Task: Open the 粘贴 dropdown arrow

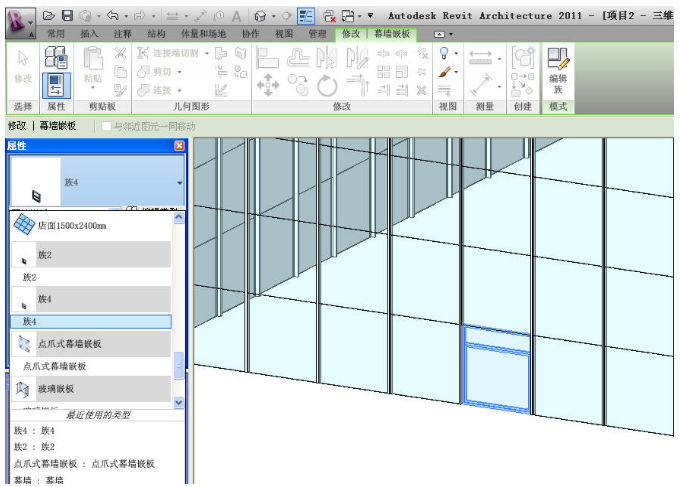Action: coord(92,89)
